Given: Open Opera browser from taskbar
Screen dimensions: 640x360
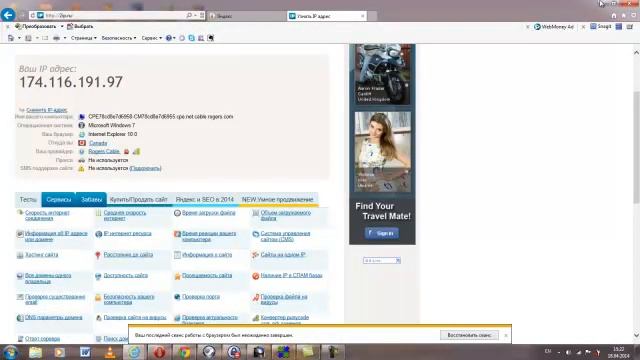Looking at the screenshot, I should coord(159,352).
